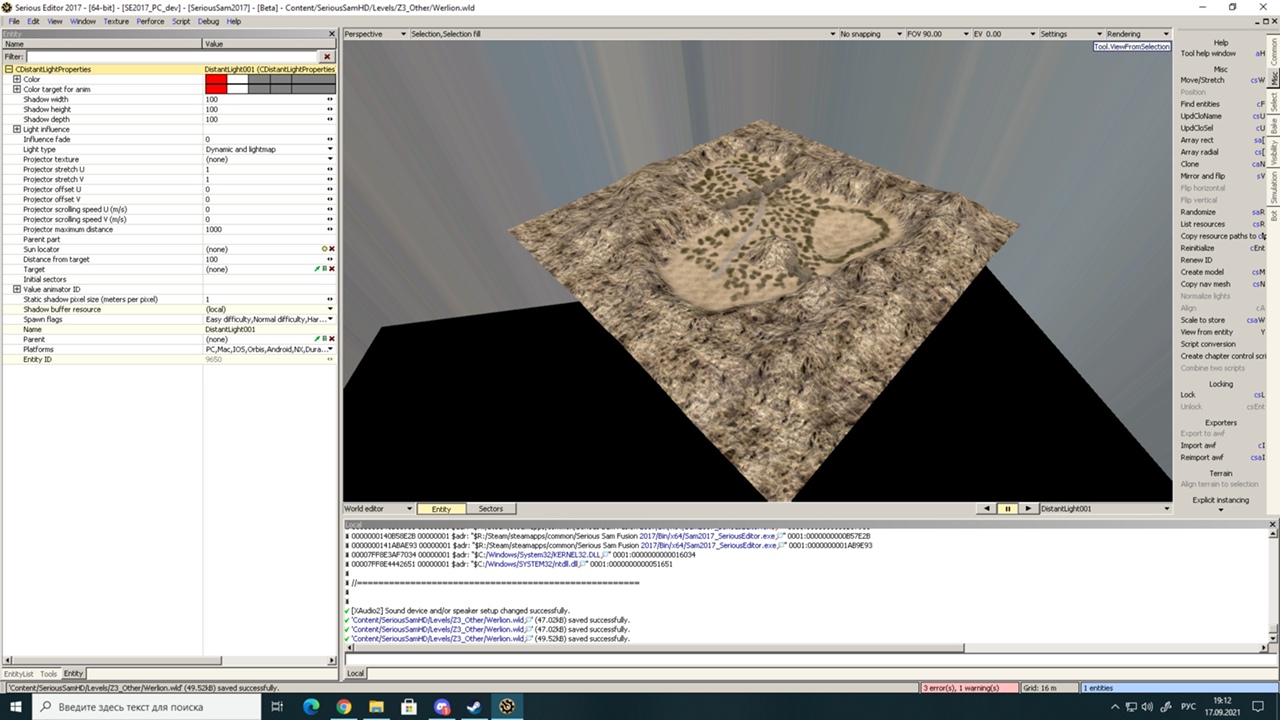Click the previous arrow next to pause

coord(987,509)
